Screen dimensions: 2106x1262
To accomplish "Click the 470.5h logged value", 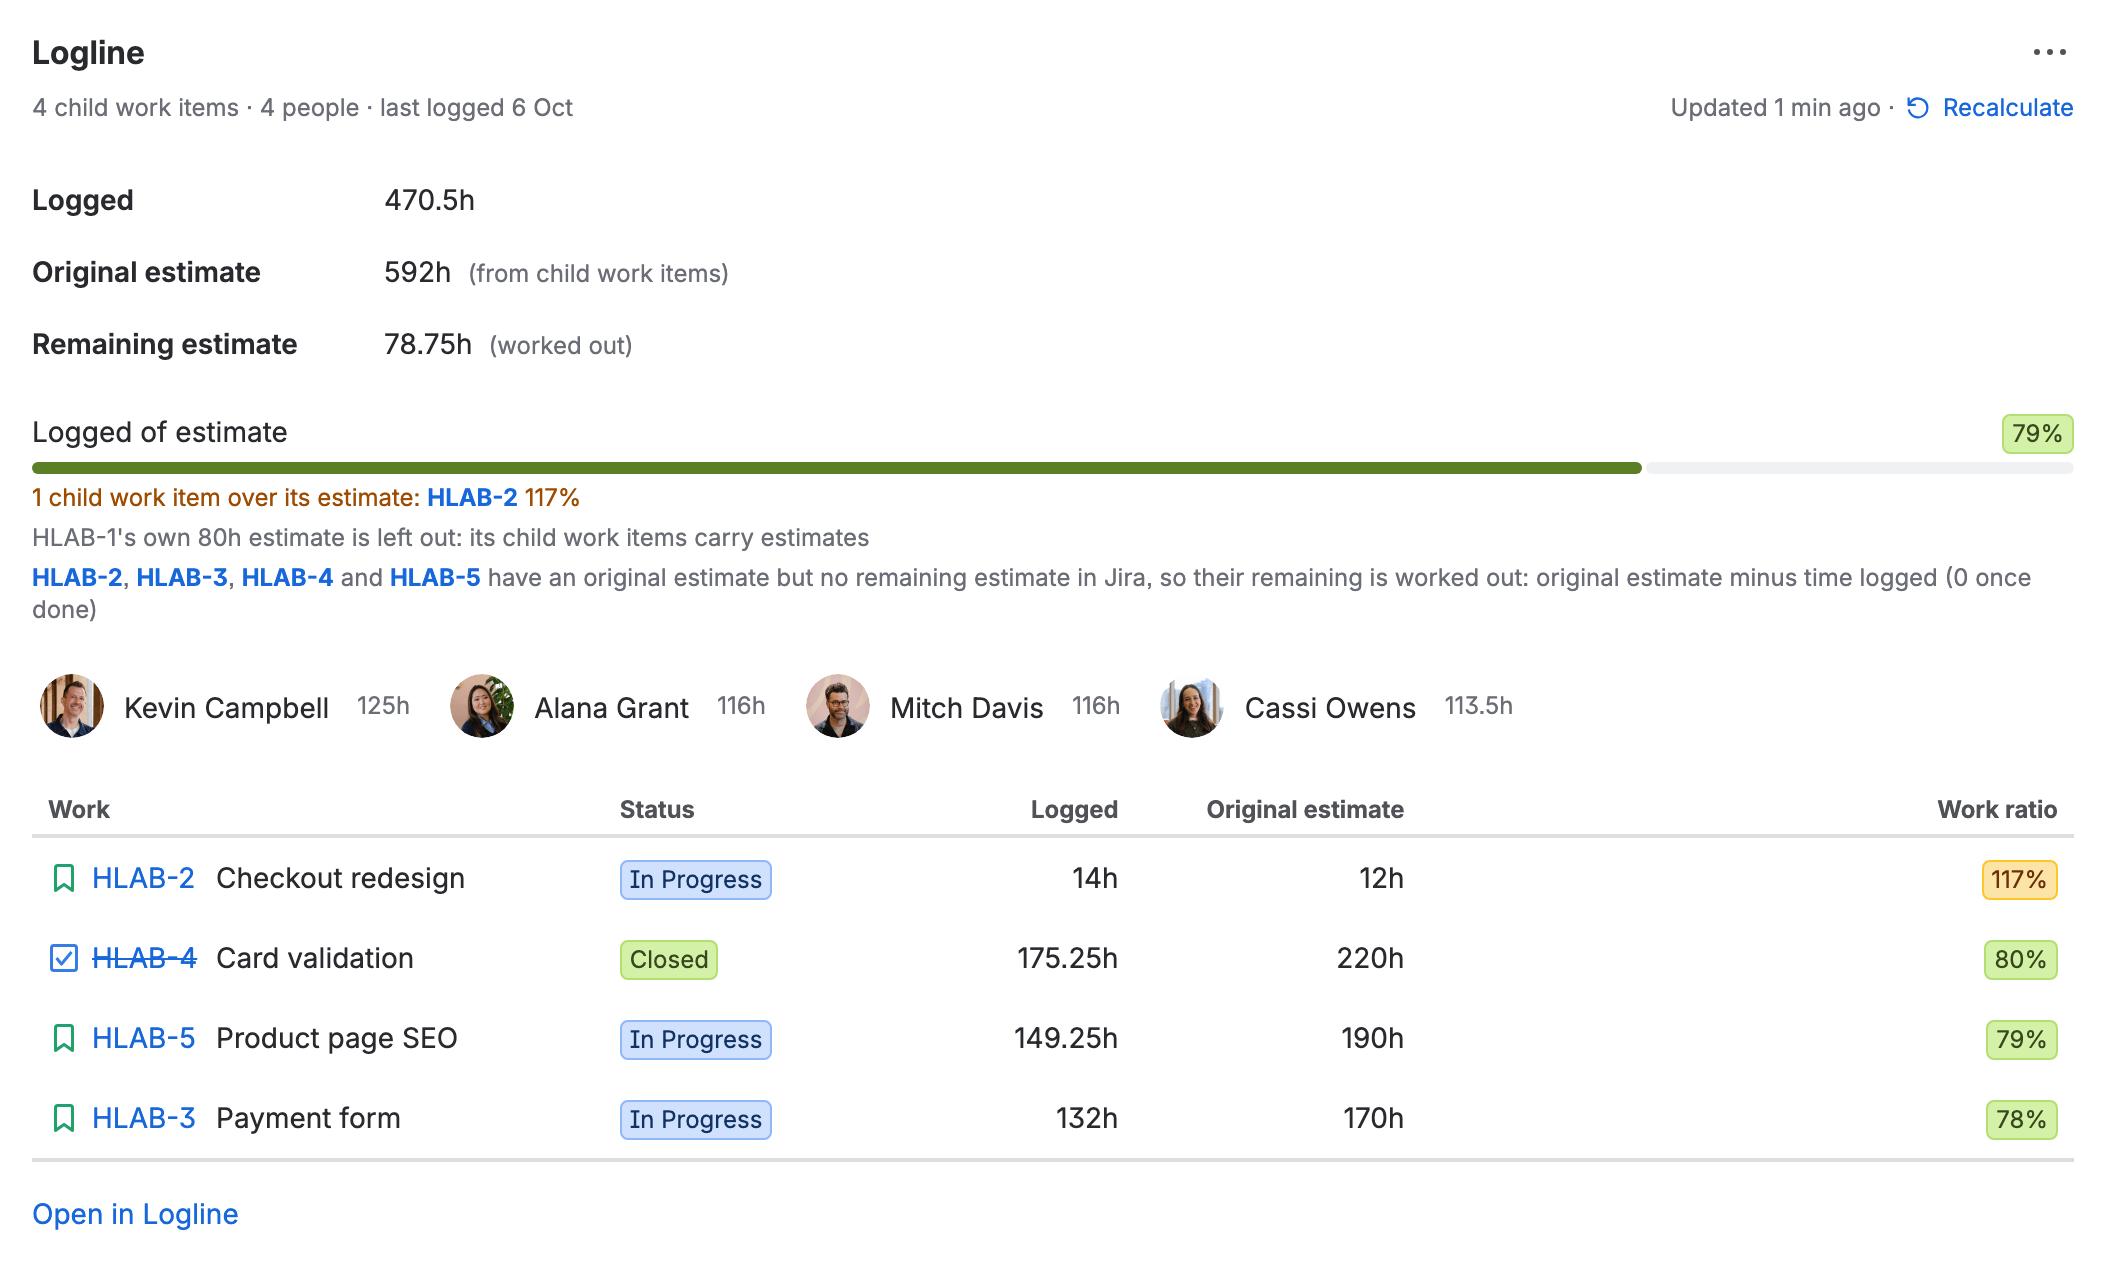I will [430, 200].
